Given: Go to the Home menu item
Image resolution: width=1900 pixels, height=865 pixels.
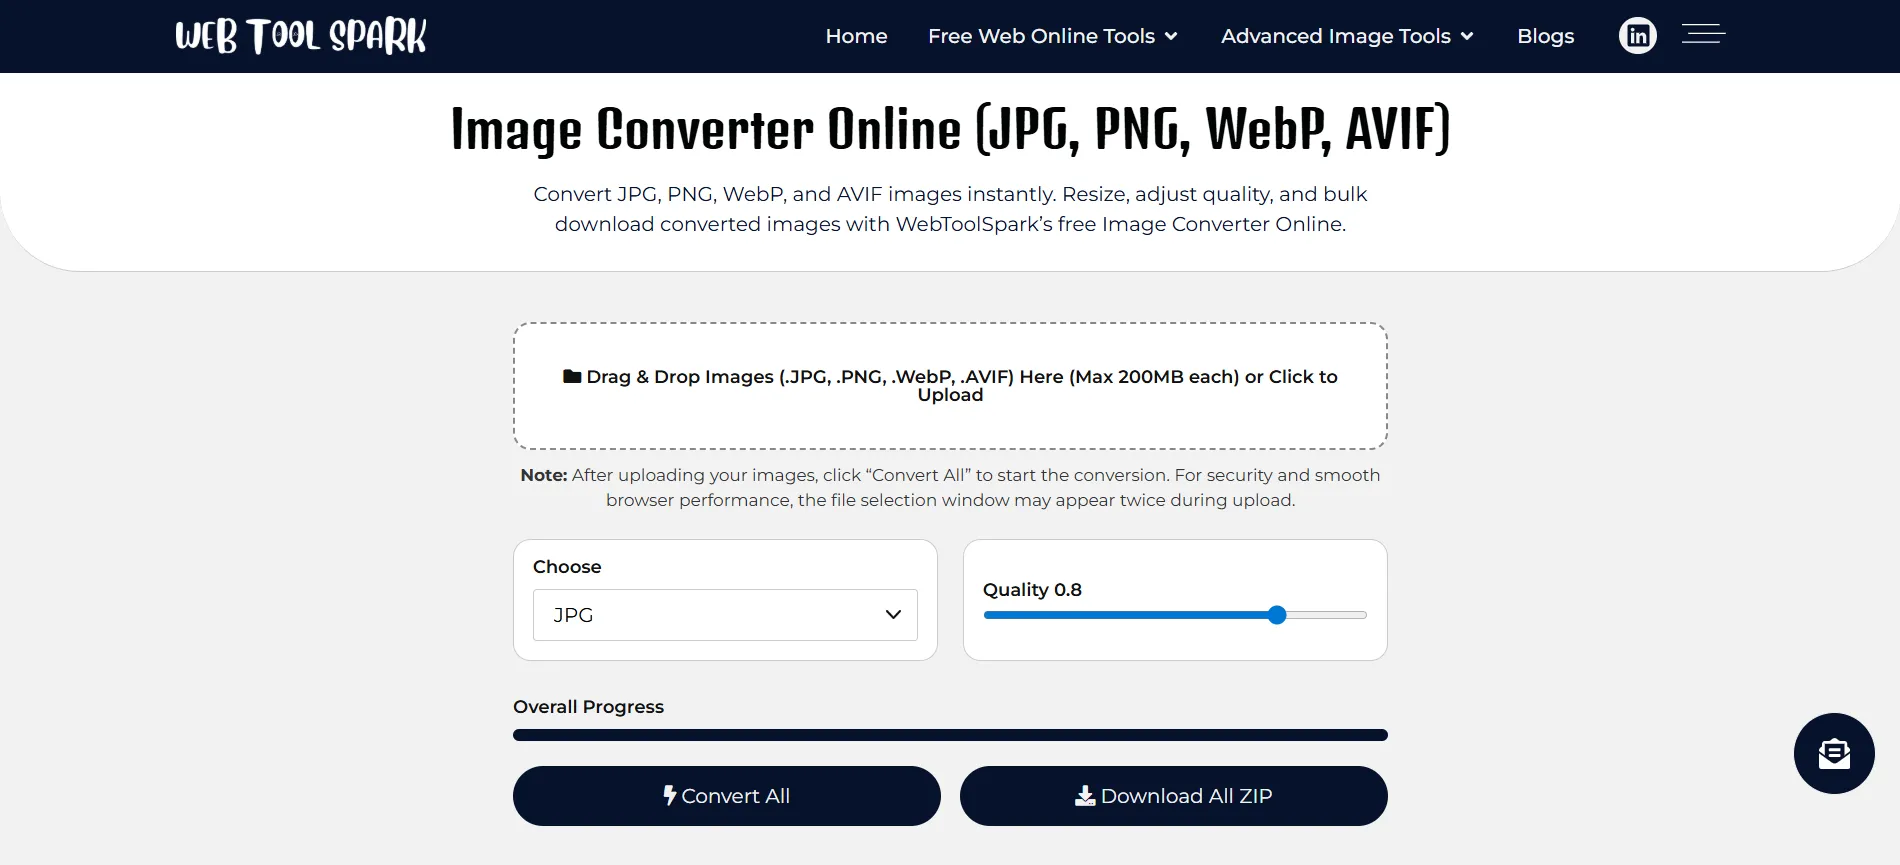Looking at the screenshot, I should (x=856, y=36).
